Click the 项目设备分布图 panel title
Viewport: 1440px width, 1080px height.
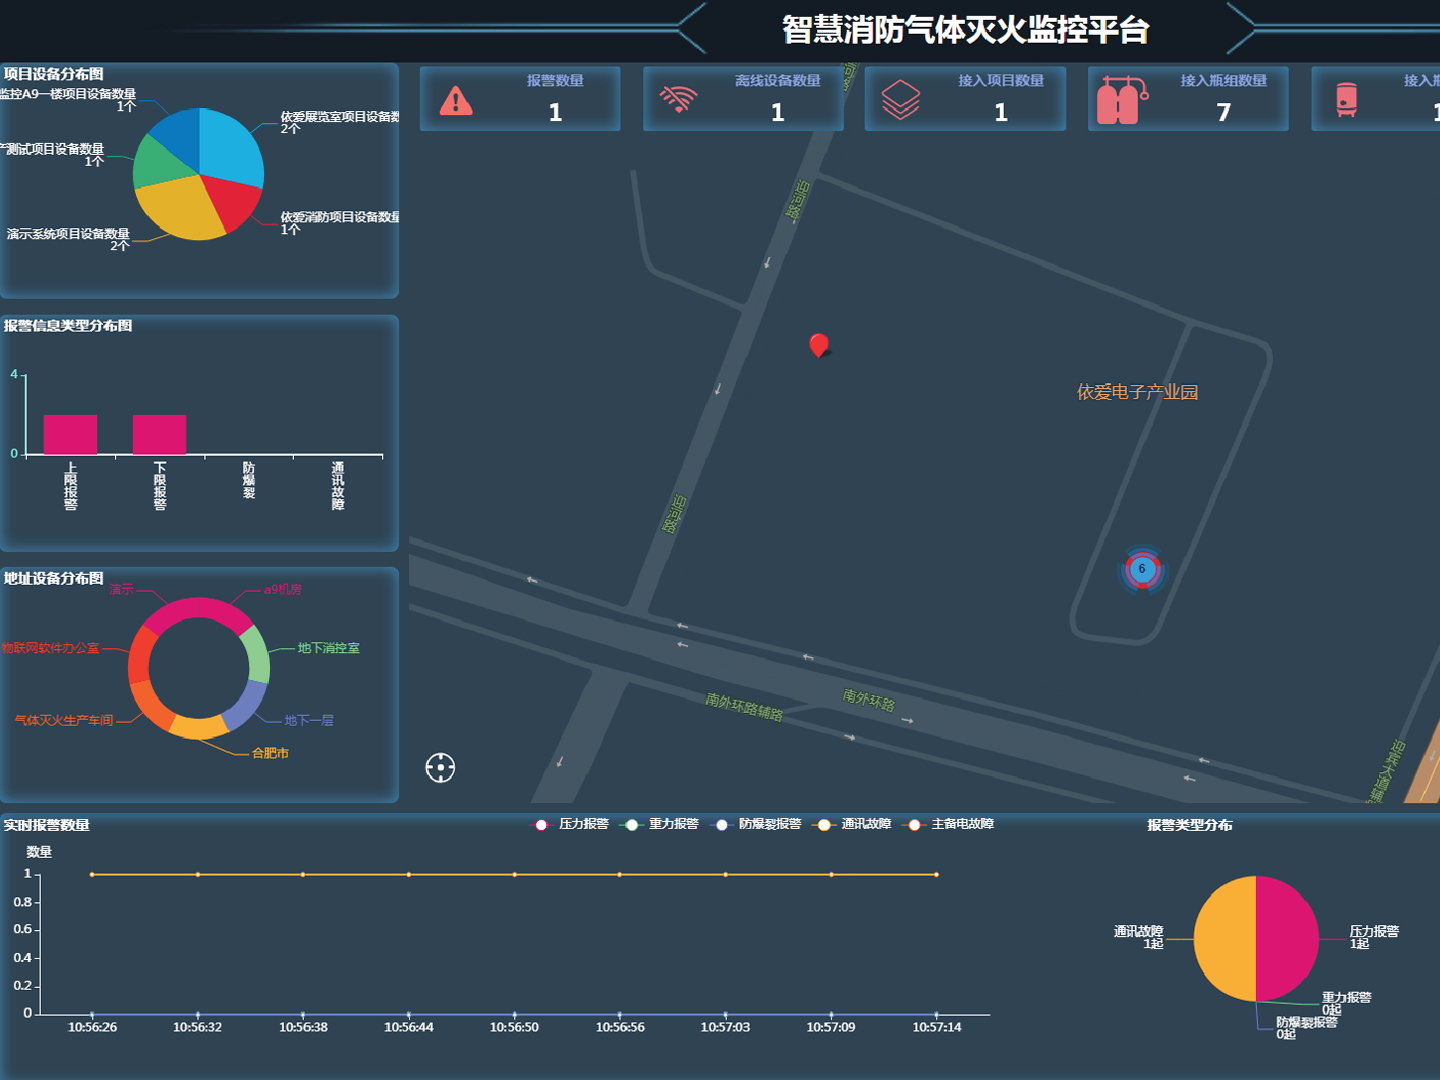53,74
